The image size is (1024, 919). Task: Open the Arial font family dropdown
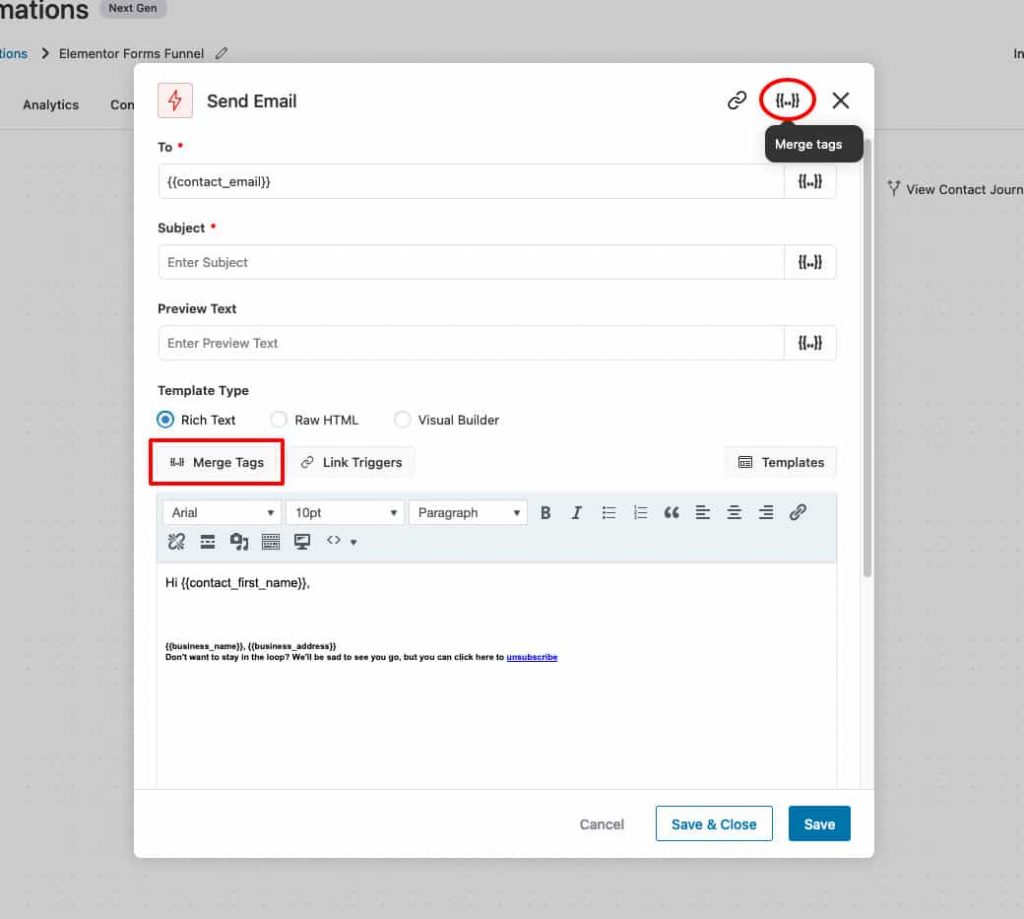[x=220, y=512]
